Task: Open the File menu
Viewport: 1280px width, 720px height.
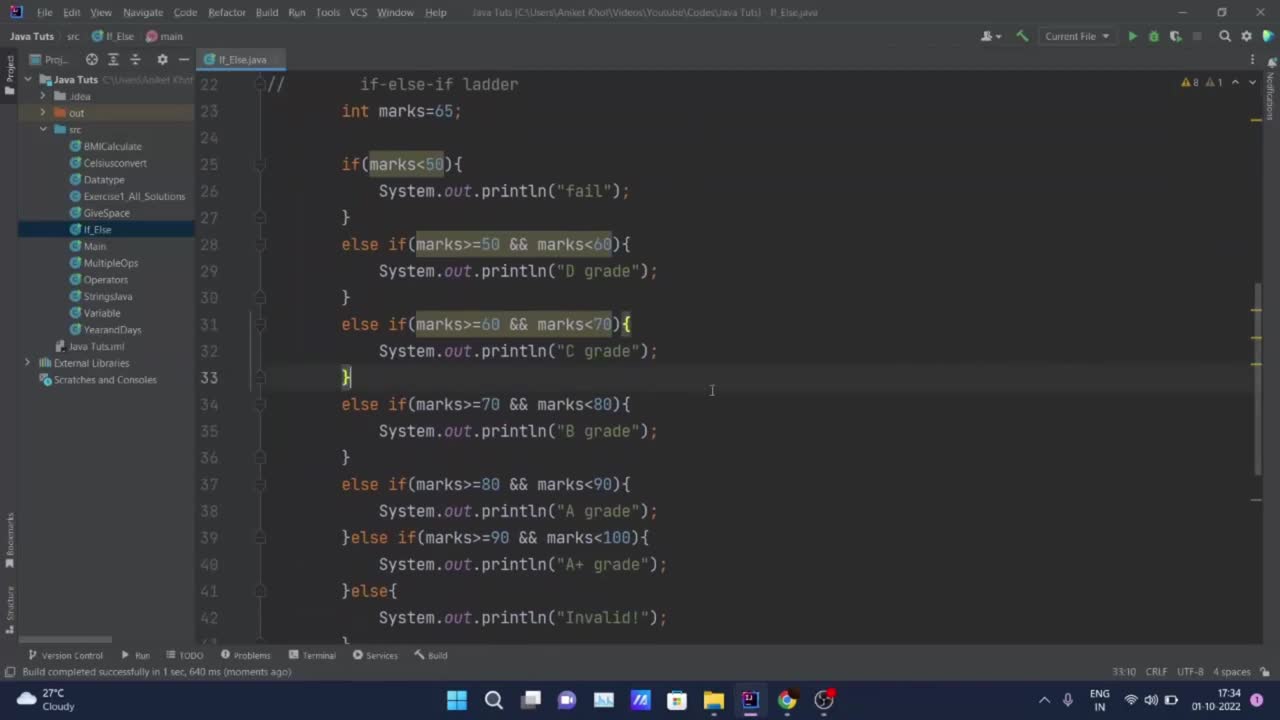Action: pyautogui.click(x=45, y=12)
